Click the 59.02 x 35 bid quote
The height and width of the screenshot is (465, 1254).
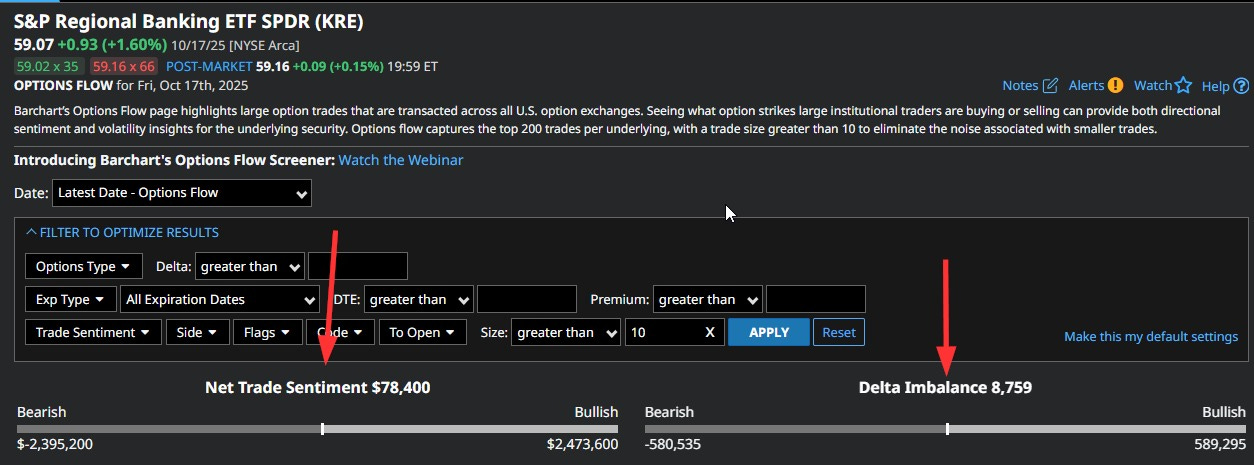pyautogui.click(x=46, y=67)
